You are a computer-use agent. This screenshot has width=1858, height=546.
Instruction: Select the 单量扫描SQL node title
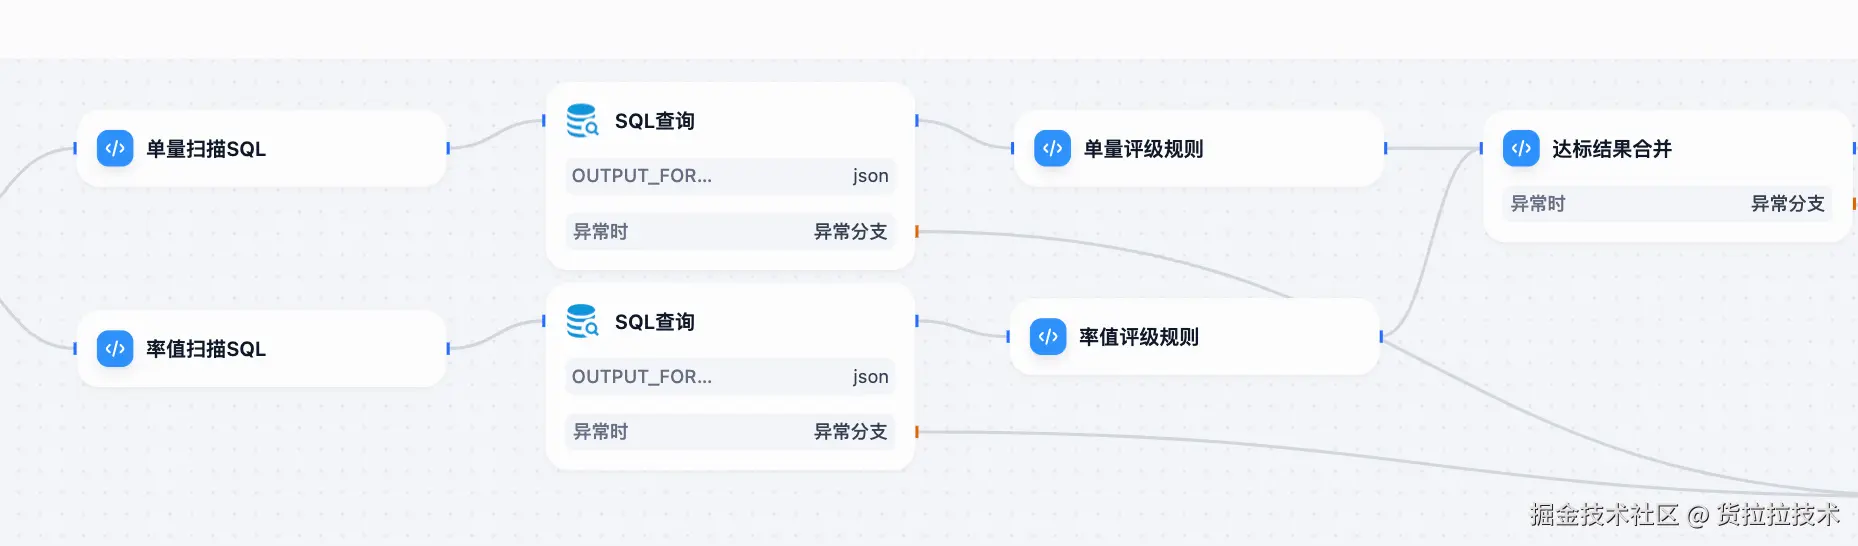click(x=206, y=149)
